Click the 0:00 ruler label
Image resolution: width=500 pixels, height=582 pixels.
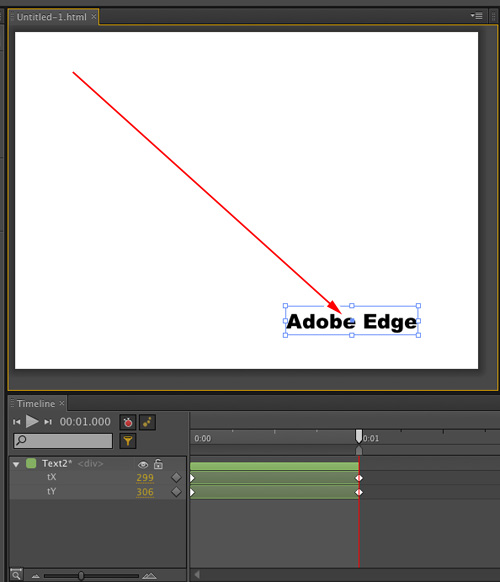203,439
